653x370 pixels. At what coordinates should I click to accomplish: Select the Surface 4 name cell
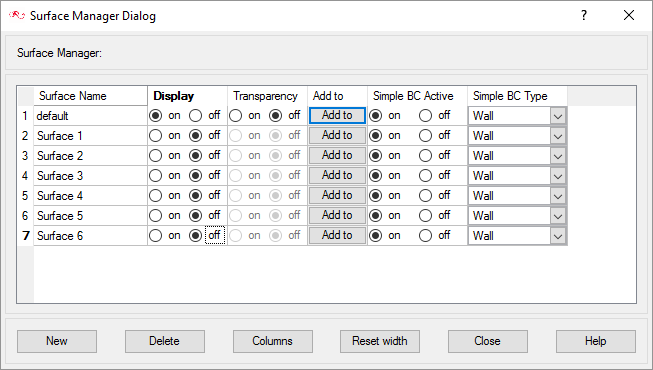[90, 196]
